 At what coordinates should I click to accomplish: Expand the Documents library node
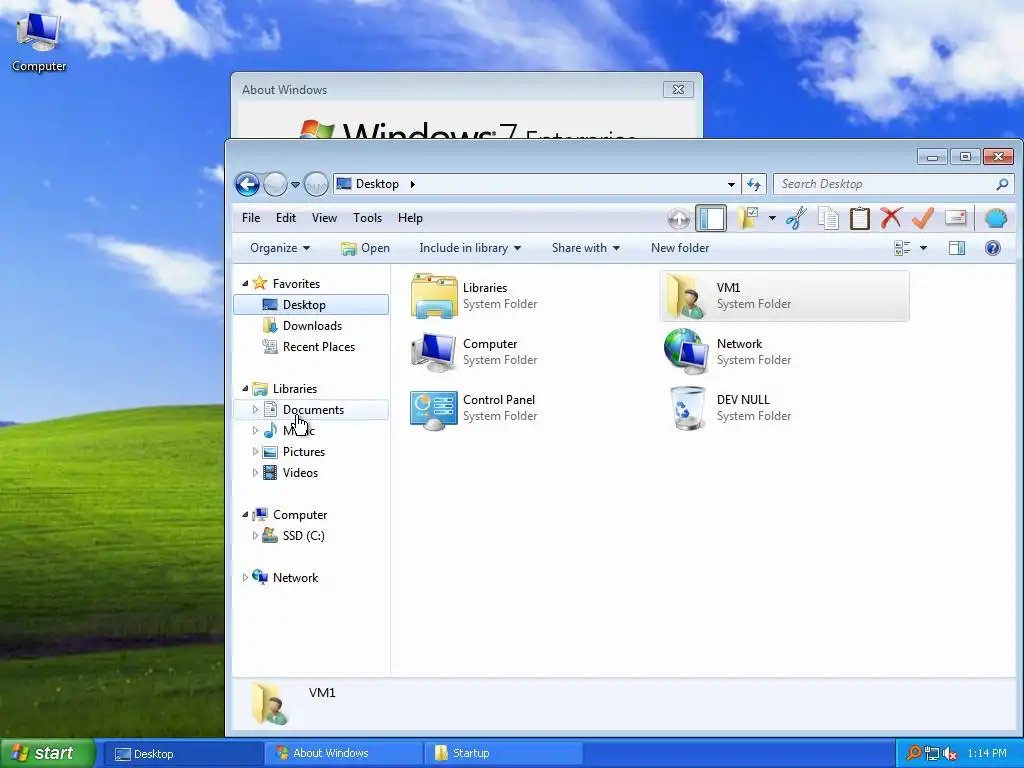click(x=255, y=409)
